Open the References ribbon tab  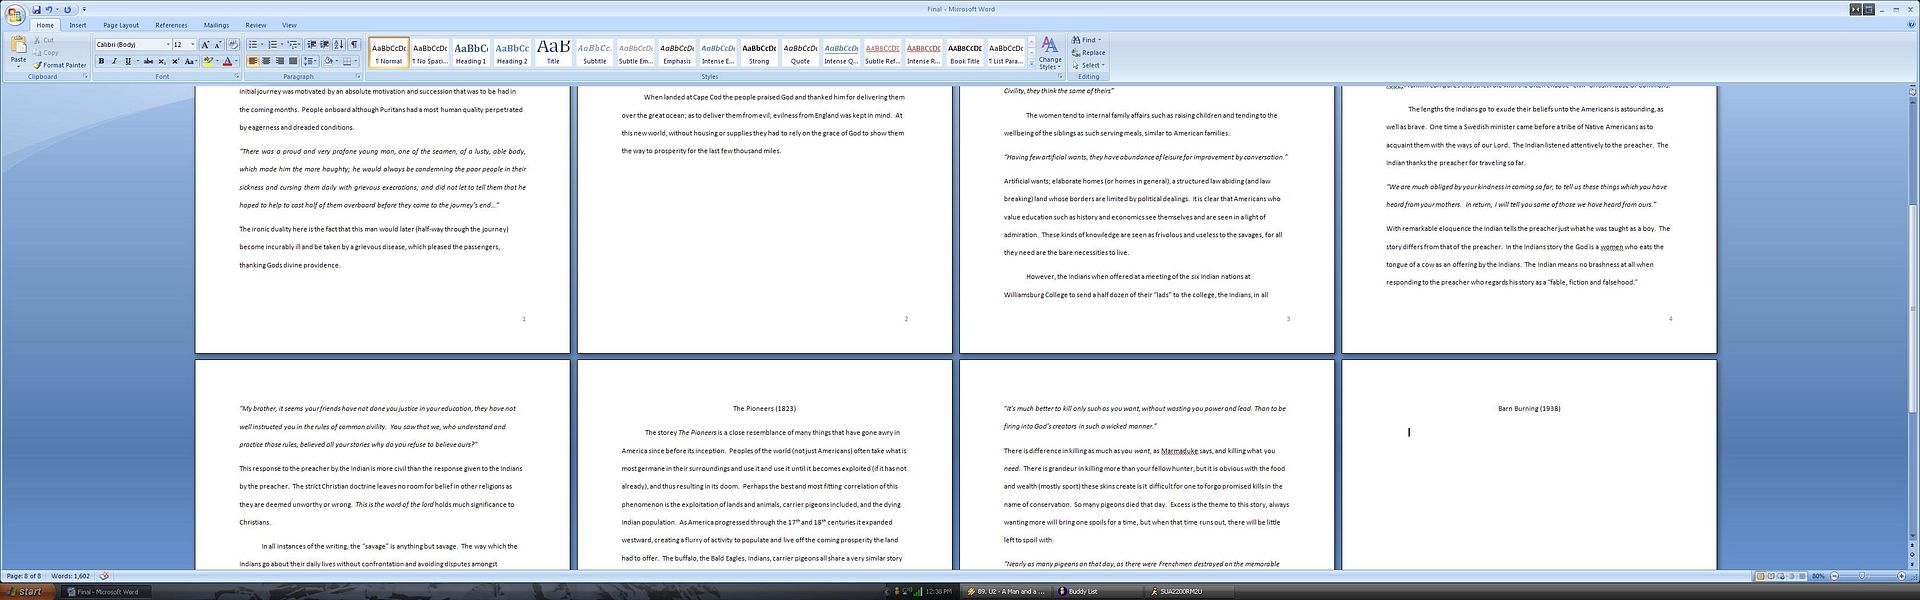171,25
